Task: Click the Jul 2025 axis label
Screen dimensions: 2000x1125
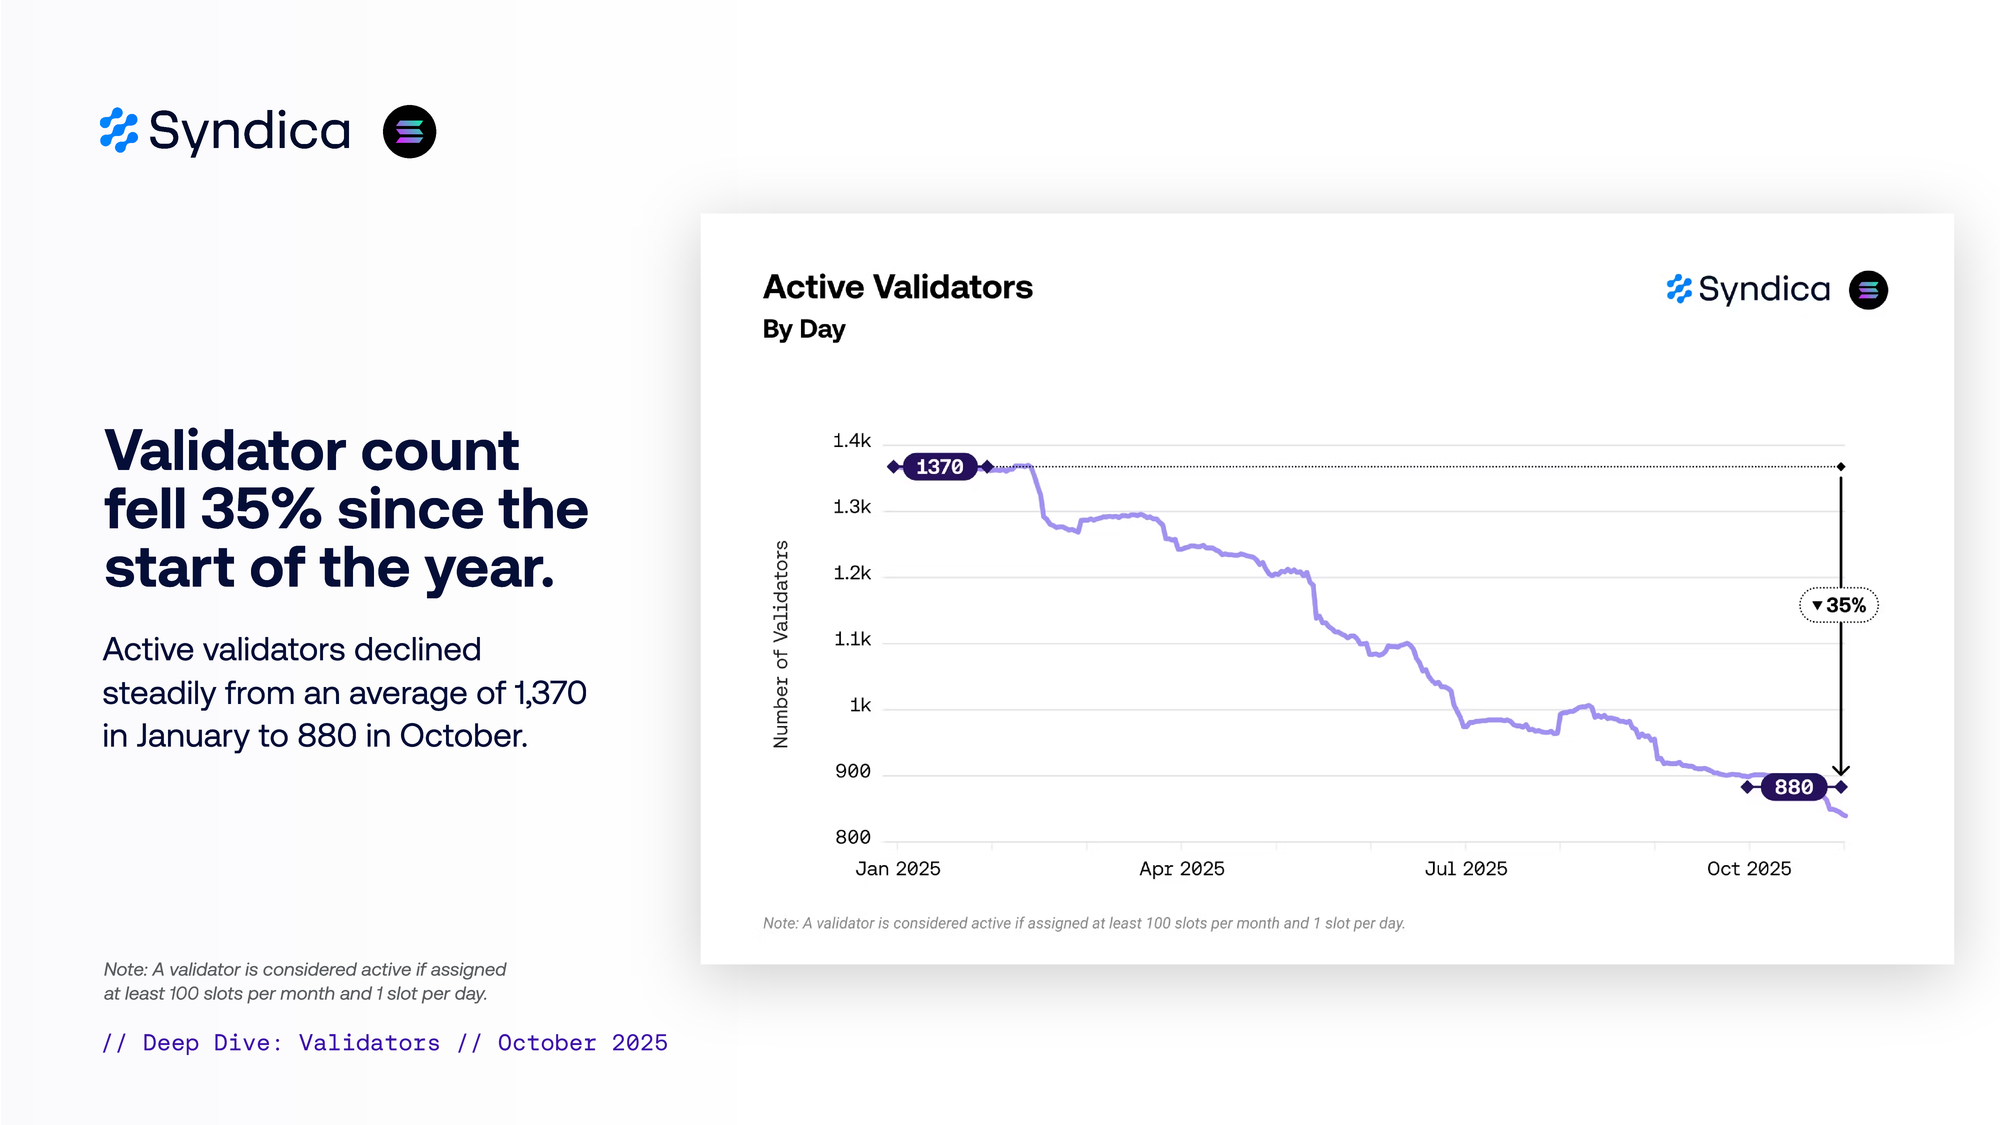Action: [x=1465, y=869]
